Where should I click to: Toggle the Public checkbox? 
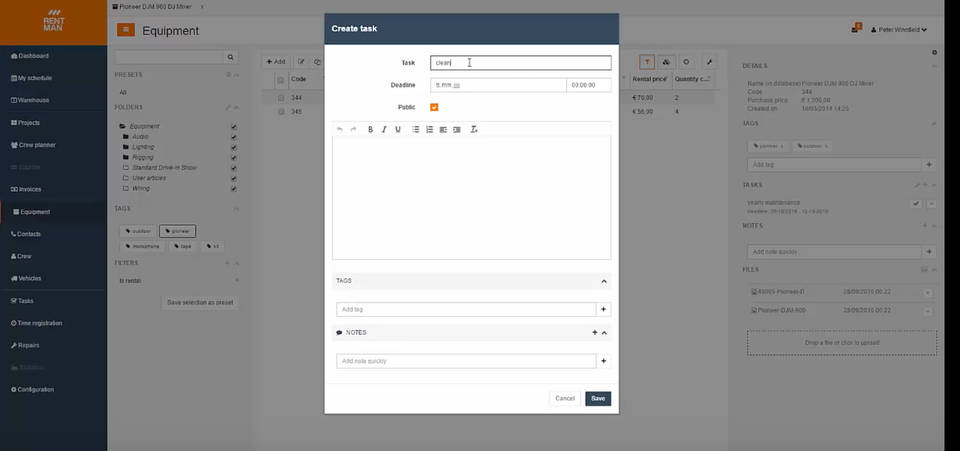tap(434, 107)
